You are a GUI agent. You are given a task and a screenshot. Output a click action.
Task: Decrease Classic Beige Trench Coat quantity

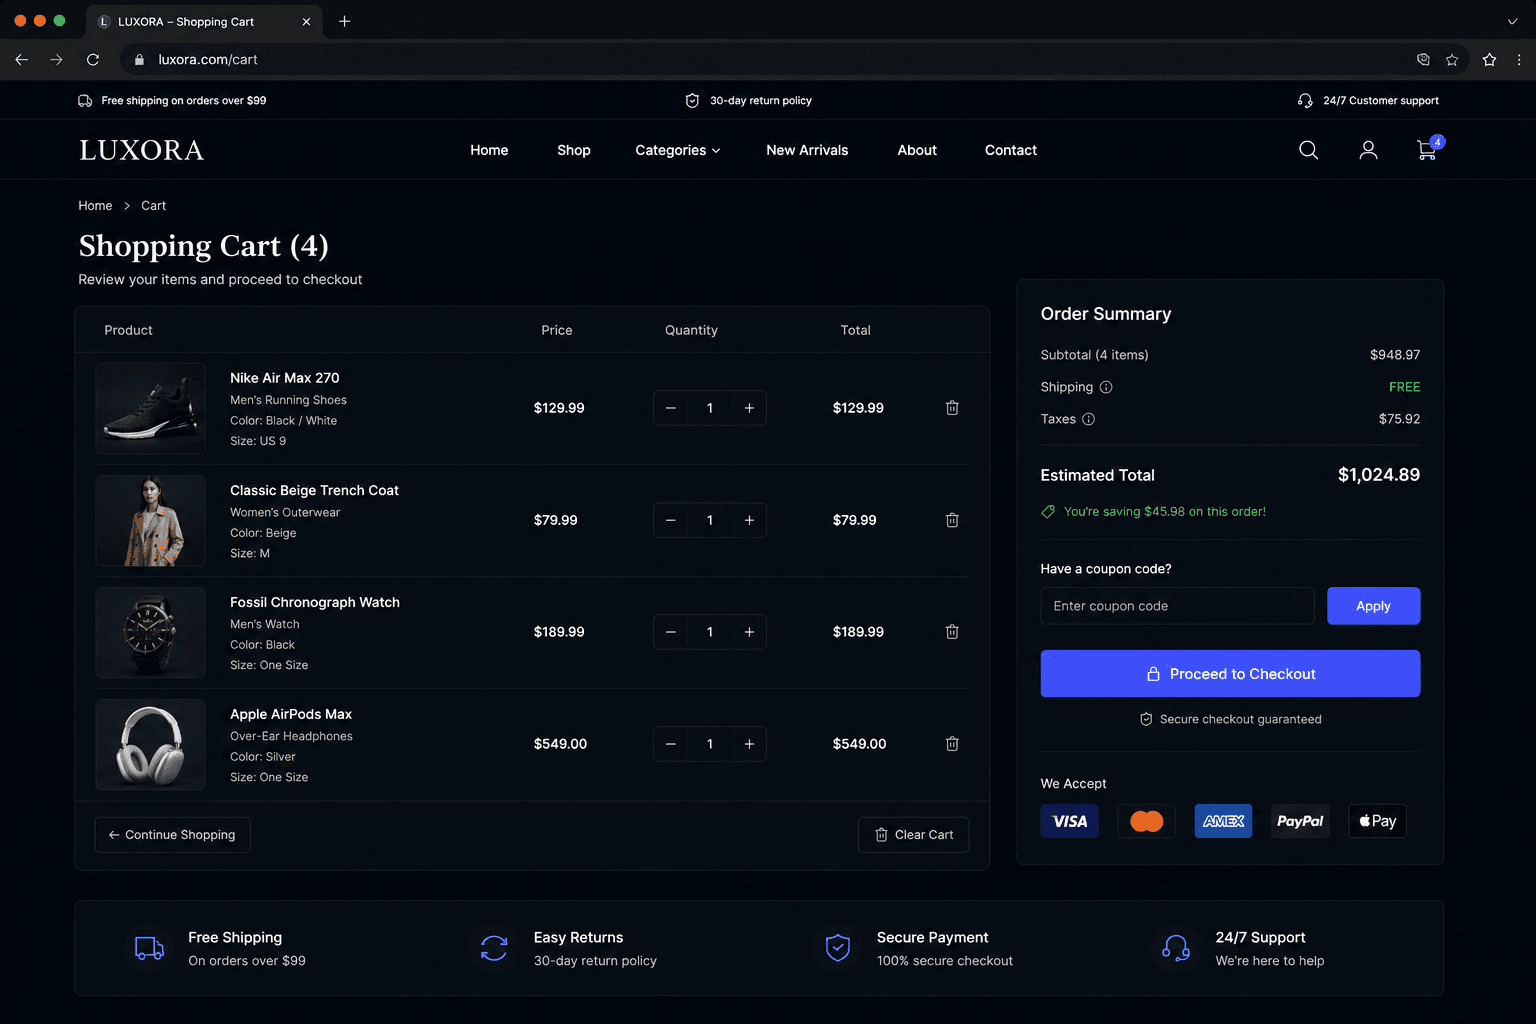[671, 520]
